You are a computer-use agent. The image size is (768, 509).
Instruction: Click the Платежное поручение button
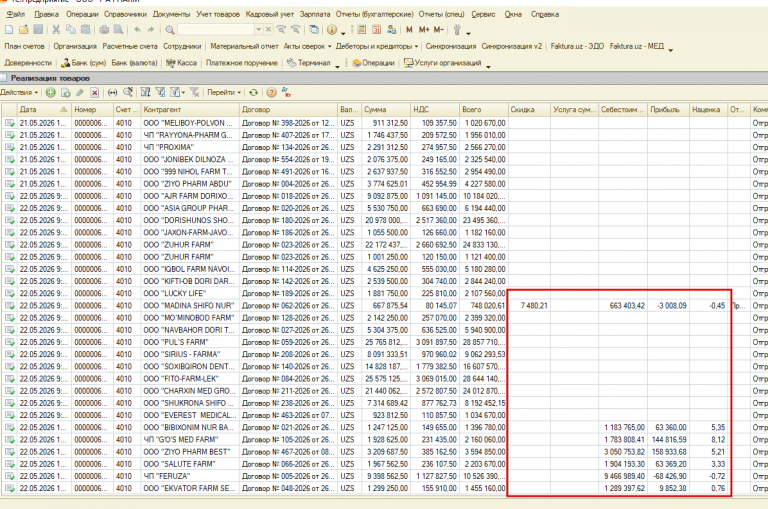tap(242, 63)
